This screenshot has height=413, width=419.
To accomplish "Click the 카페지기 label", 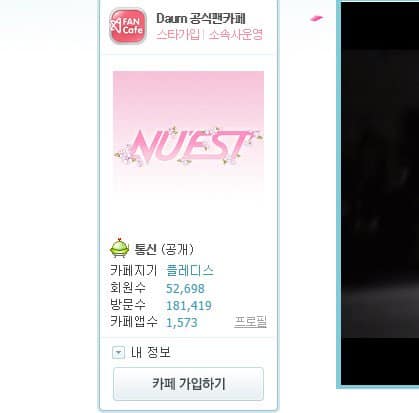I will [x=133, y=270].
